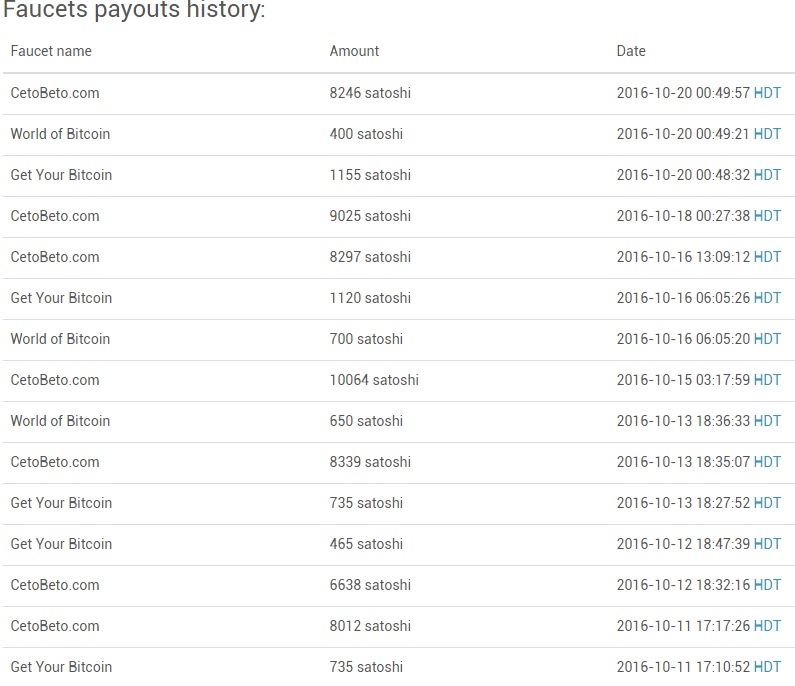The width and height of the screenshot is (795, 686).
Task: Click the HDT link for the 6638 satoshi payout
Action: click(767, 585)
